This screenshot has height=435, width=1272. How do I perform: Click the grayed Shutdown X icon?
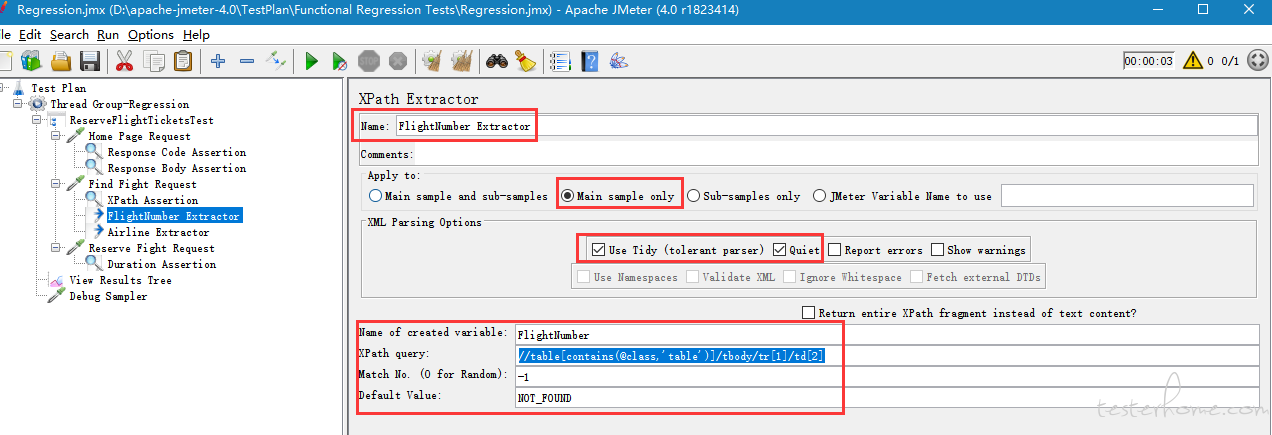[x=398, y=61]
